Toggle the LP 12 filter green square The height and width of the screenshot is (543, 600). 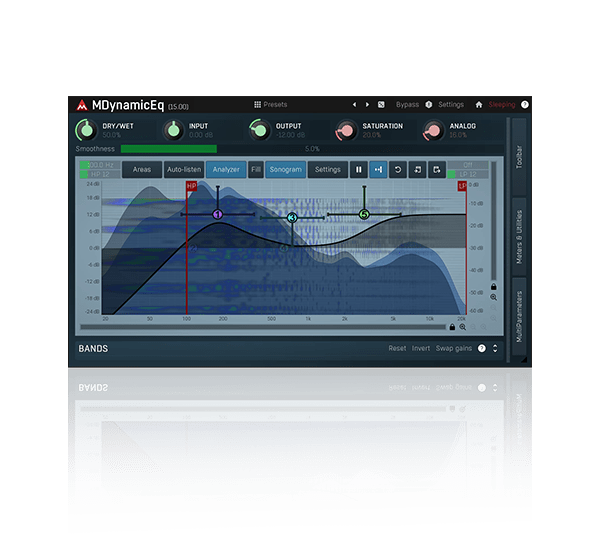point(452,174)
